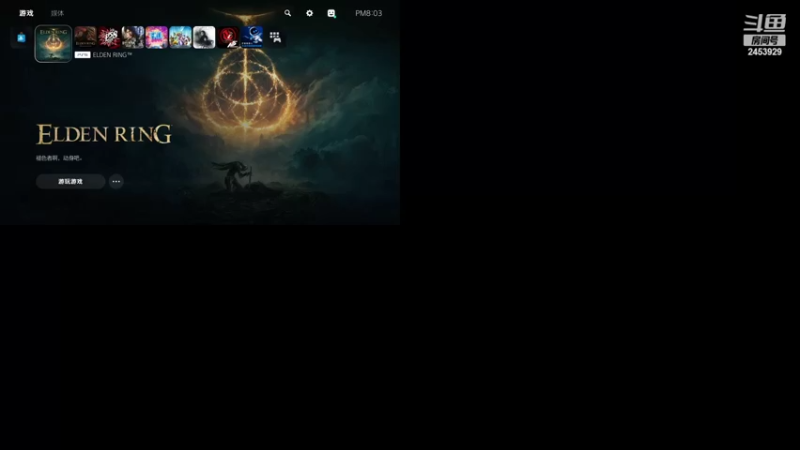Open the white sketch-style game tile
800x450 pixels.
coord(204,37)
